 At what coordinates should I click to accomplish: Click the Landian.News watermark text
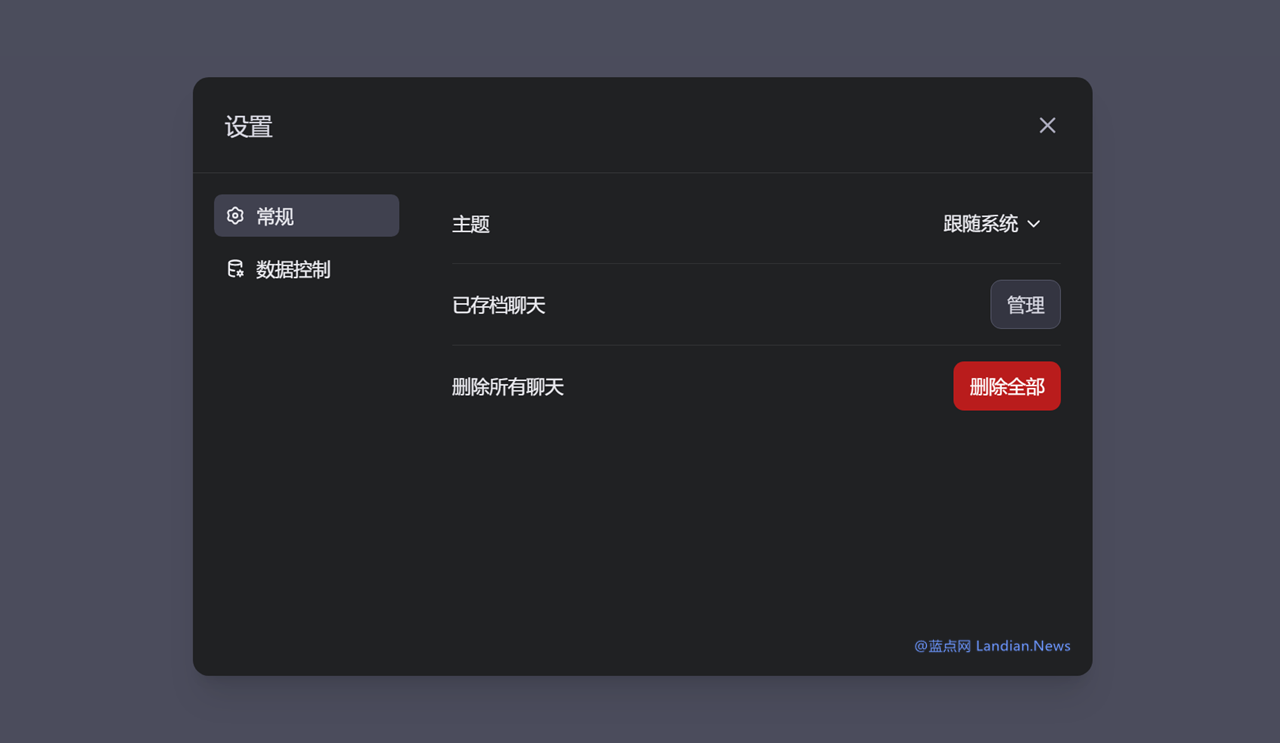tap(1023, 646)
